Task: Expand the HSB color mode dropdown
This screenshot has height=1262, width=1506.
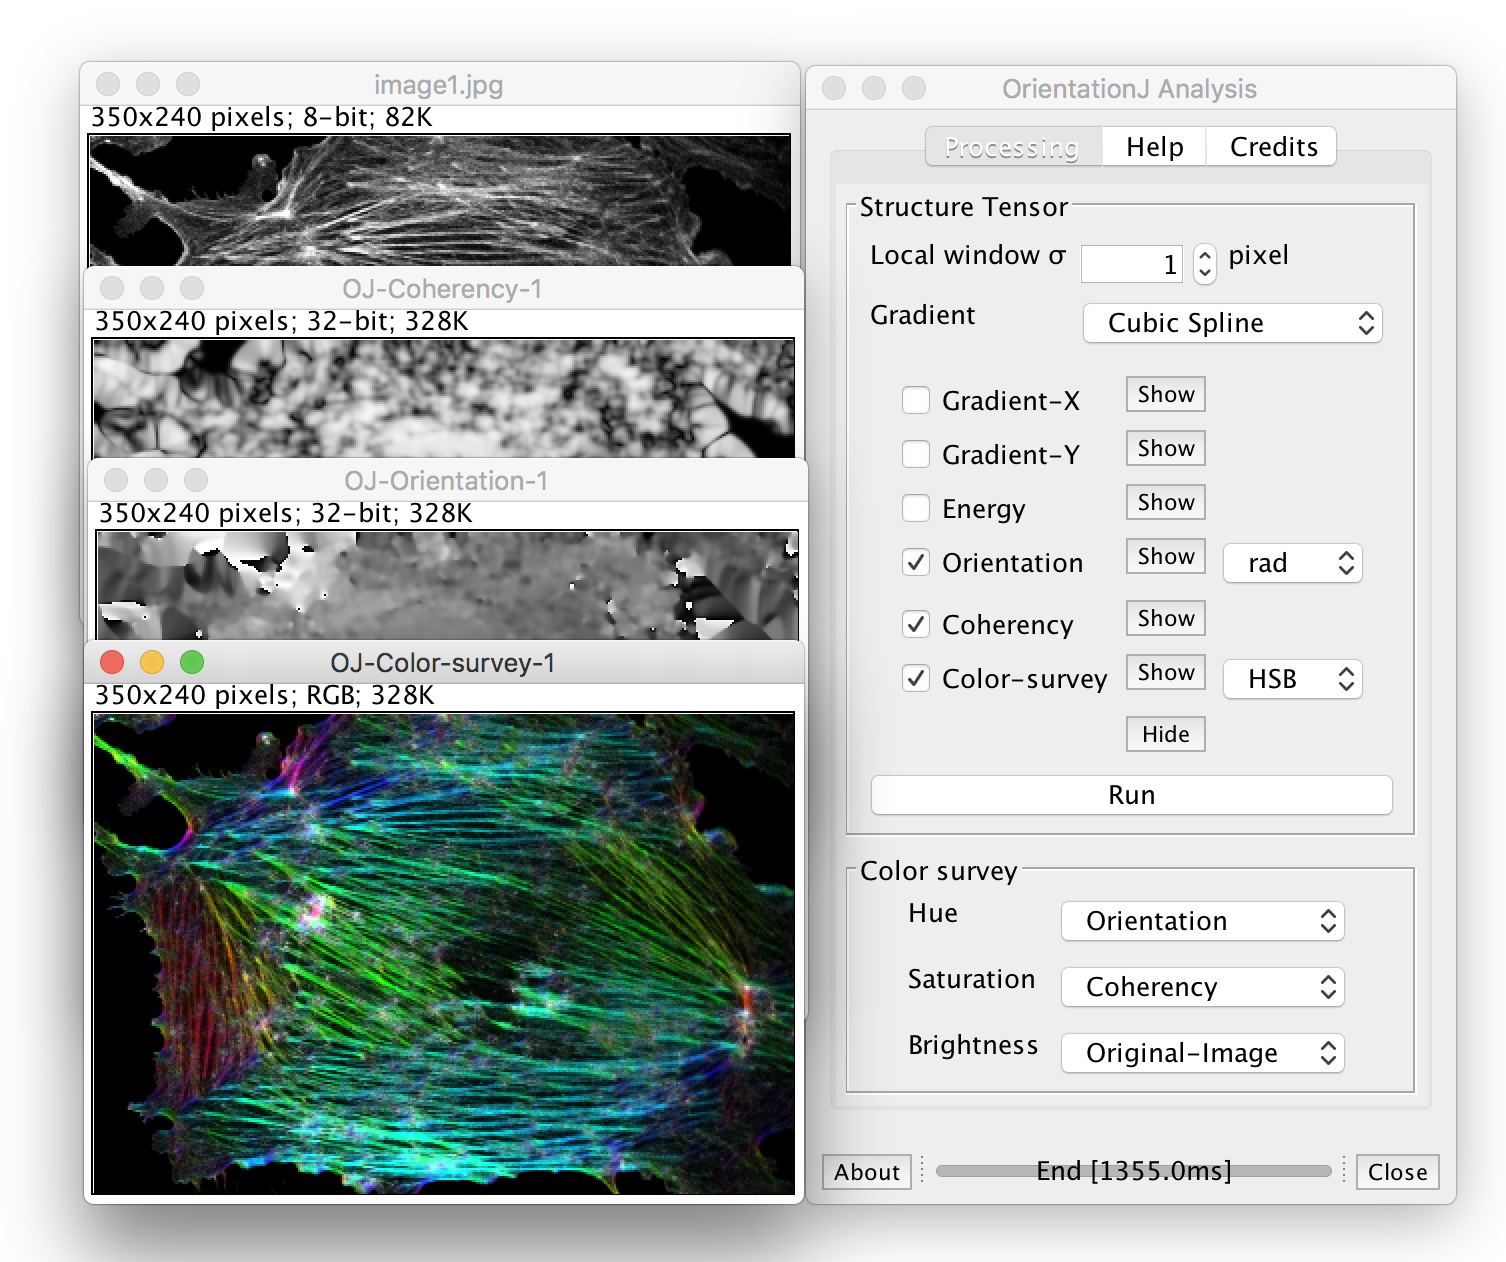Action: pos(1292,679)
